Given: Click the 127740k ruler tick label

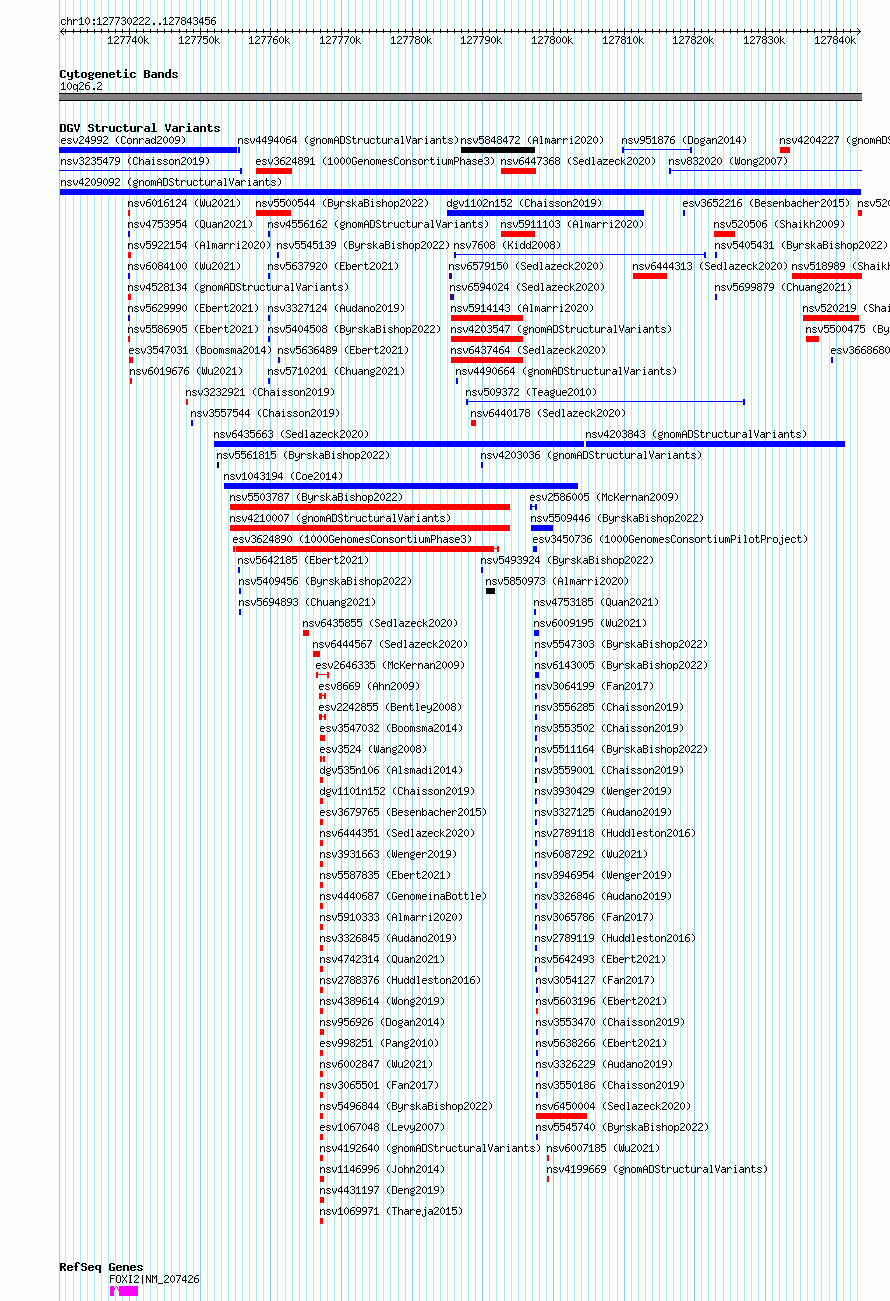Looking at the screenshot, I should click(x=128, y=40).
